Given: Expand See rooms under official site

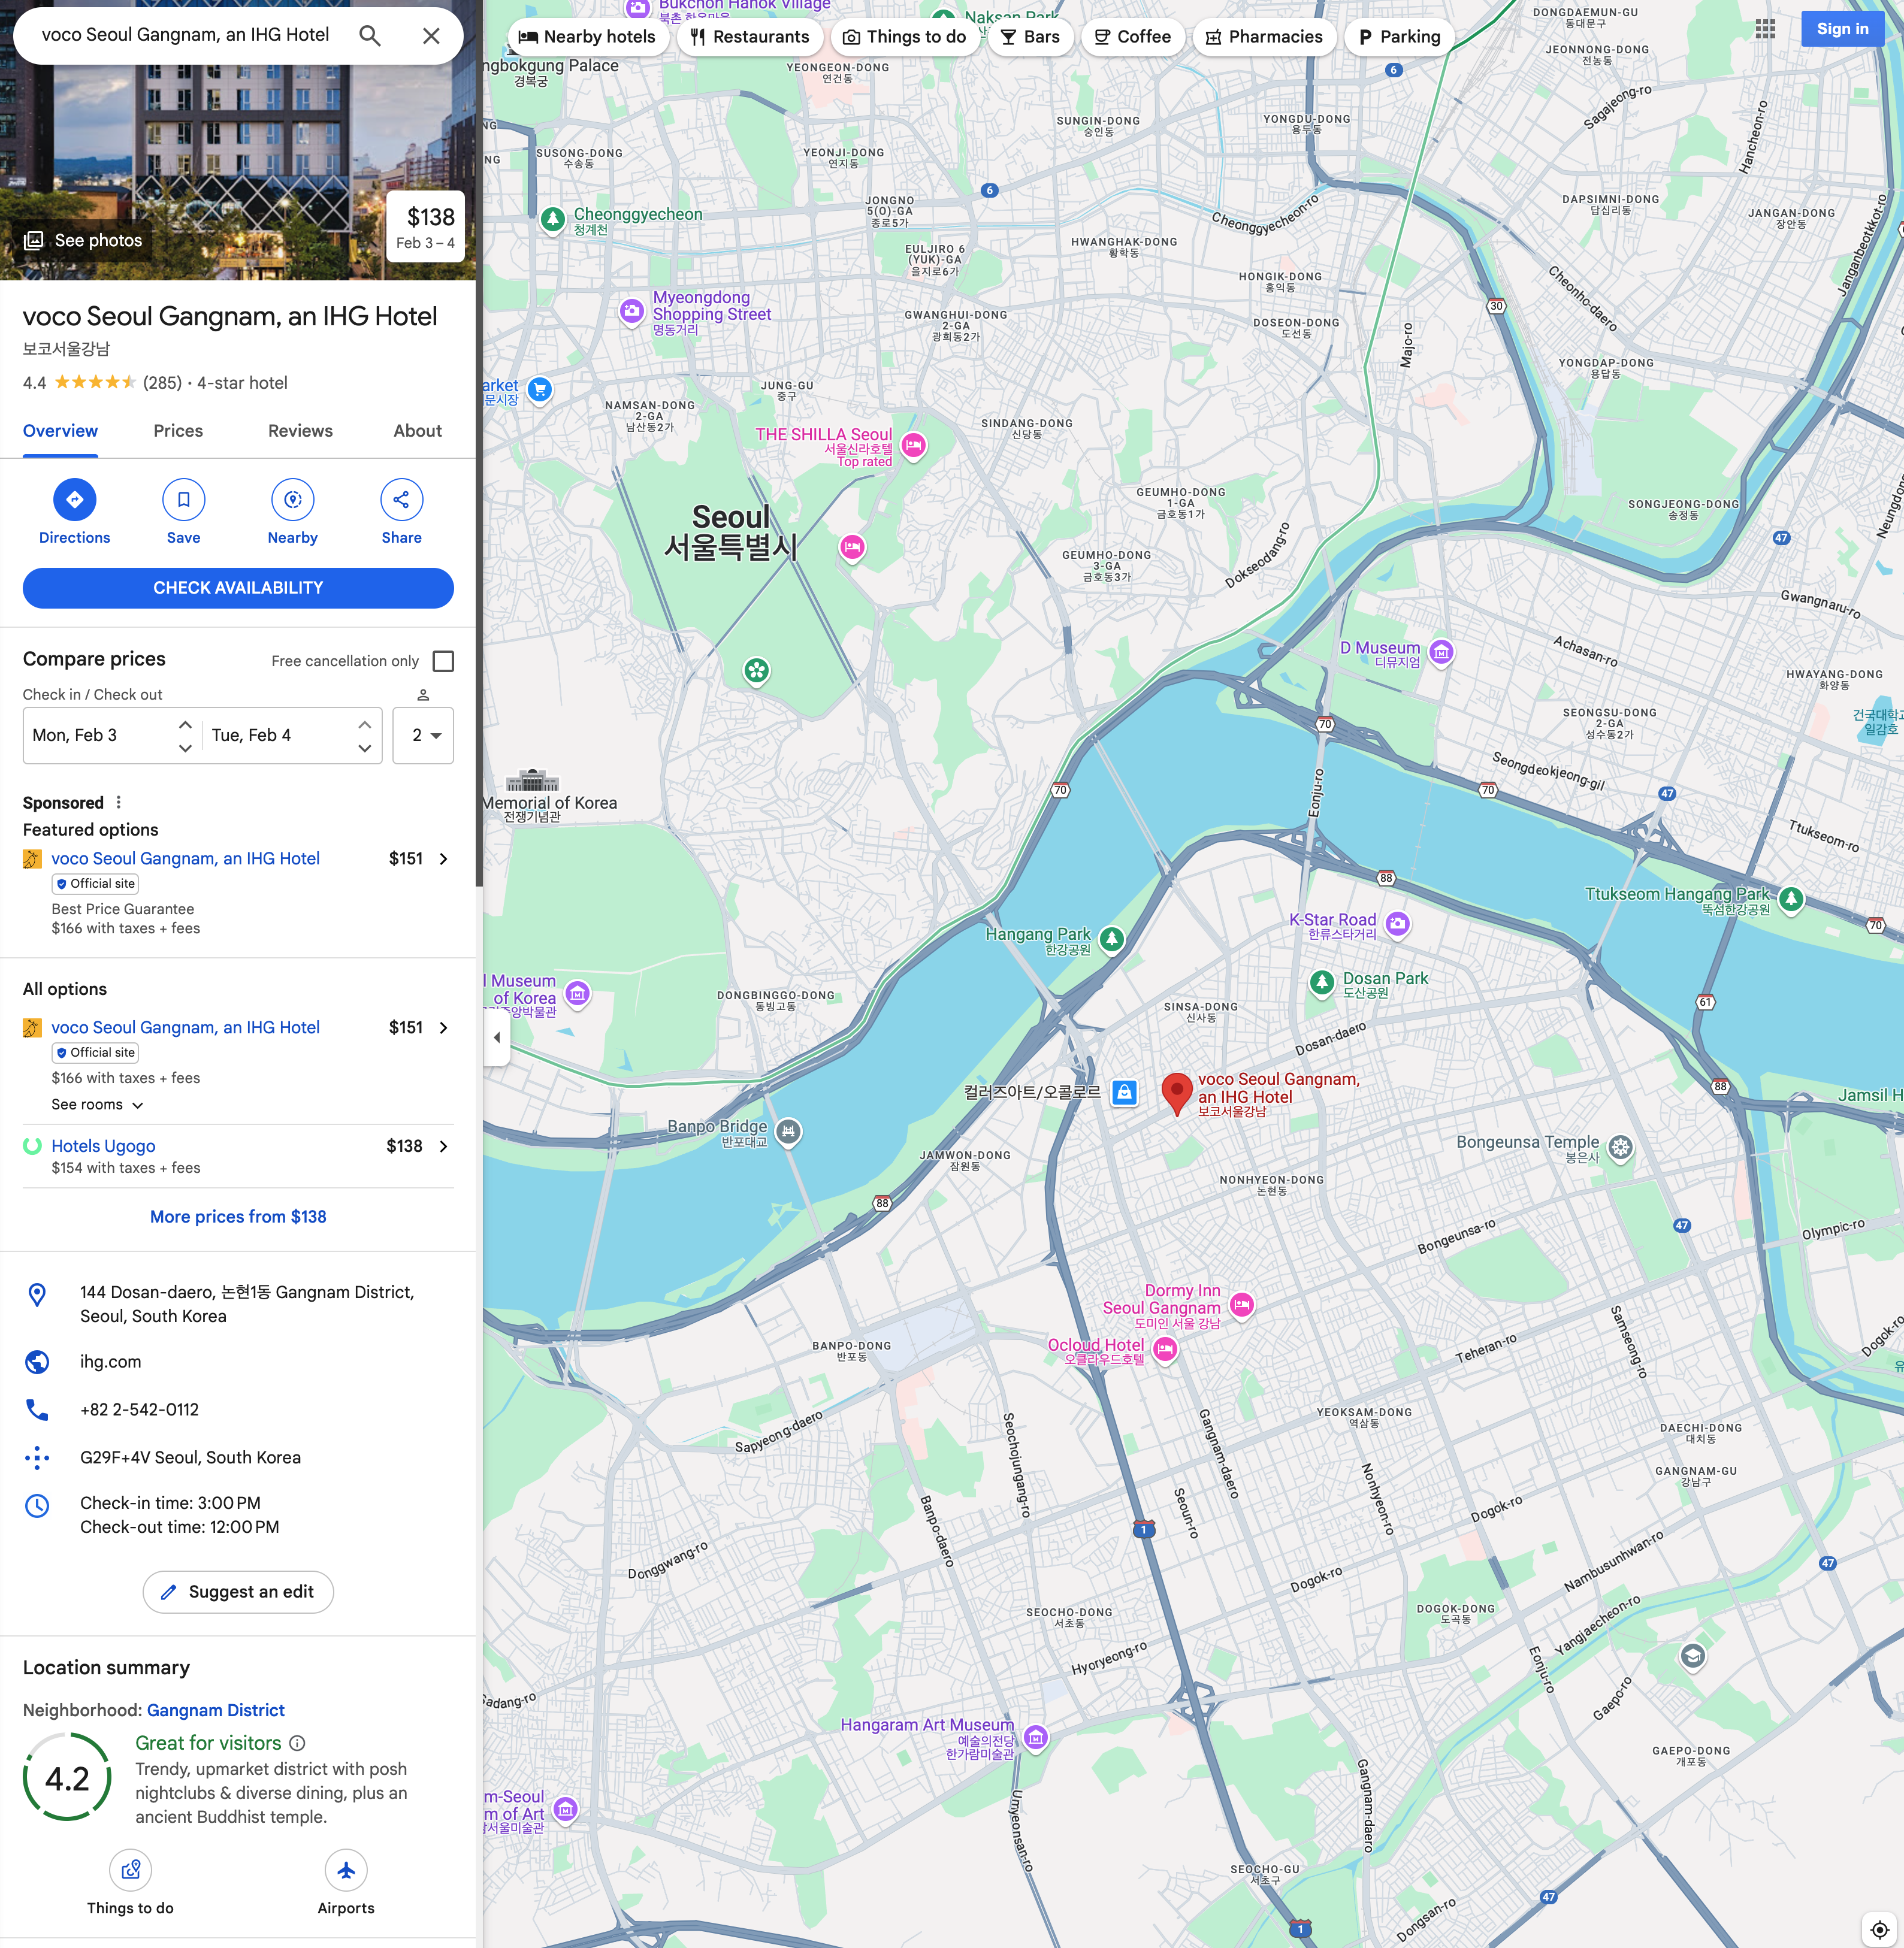Looking at the screenshot, I should coord(97,1105).
